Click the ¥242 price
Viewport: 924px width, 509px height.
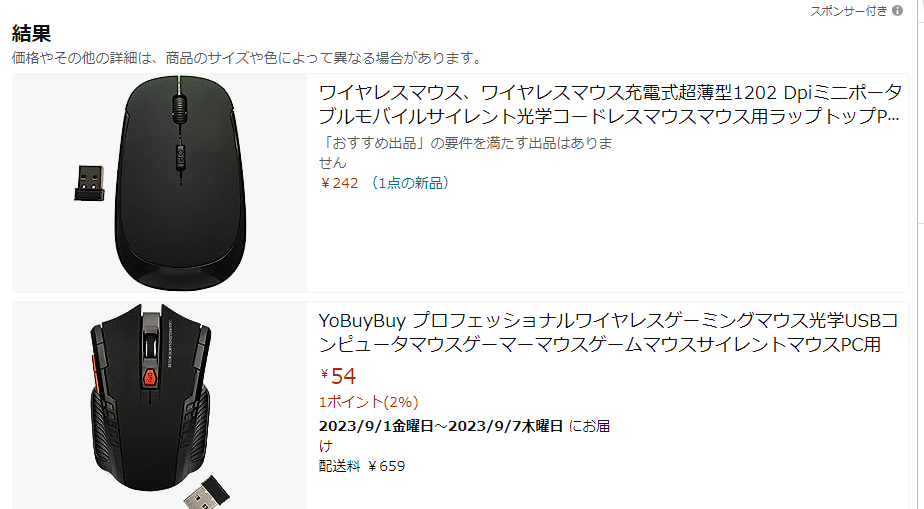339,183
